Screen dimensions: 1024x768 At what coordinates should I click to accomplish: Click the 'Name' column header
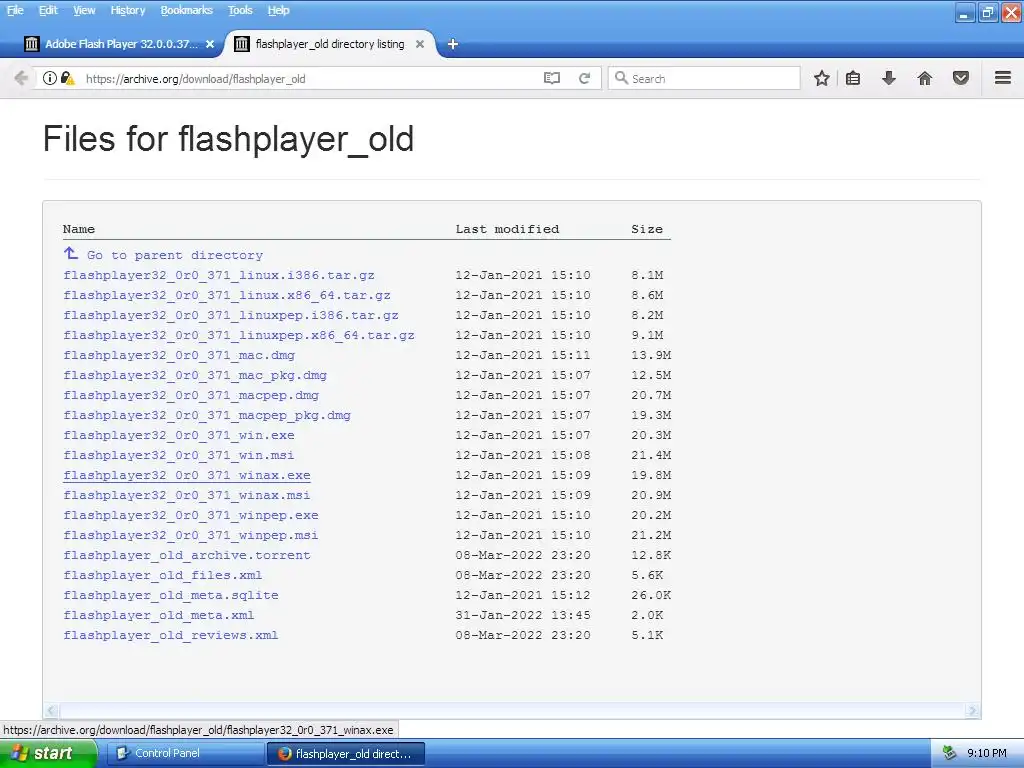(x=79, y=229)
